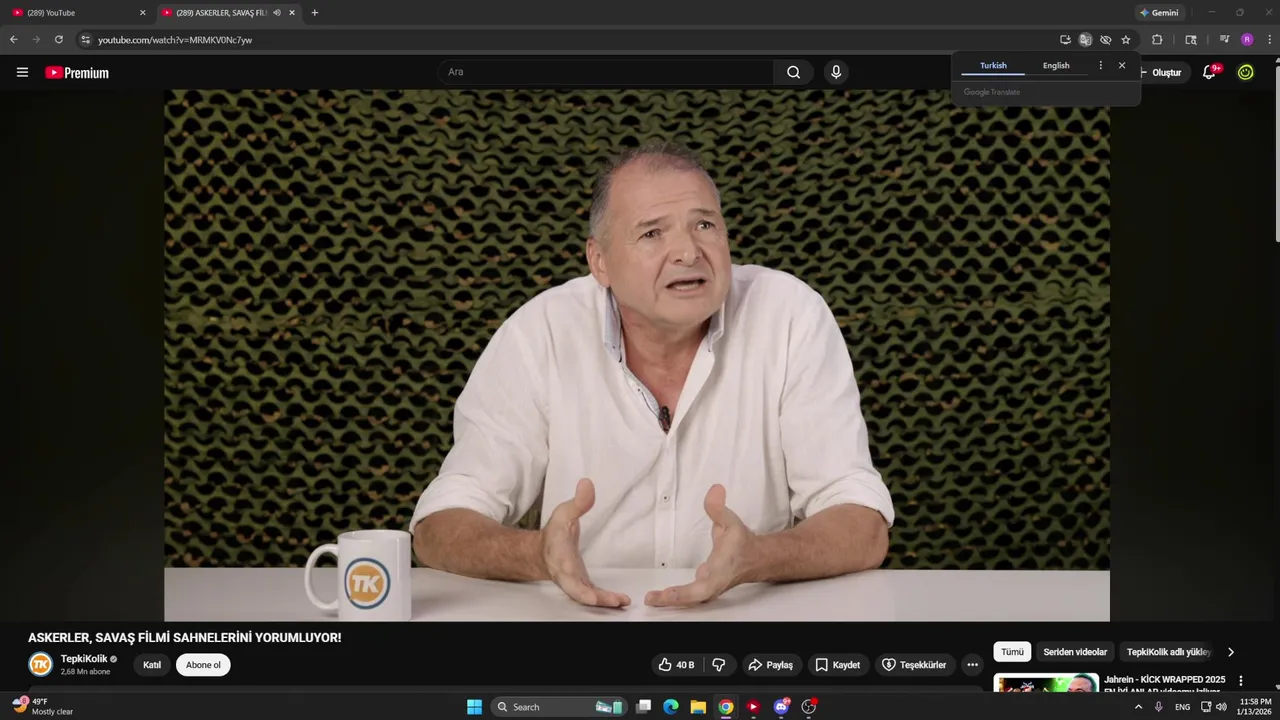Click the Windows taskbar Search box

pos(560,707)
